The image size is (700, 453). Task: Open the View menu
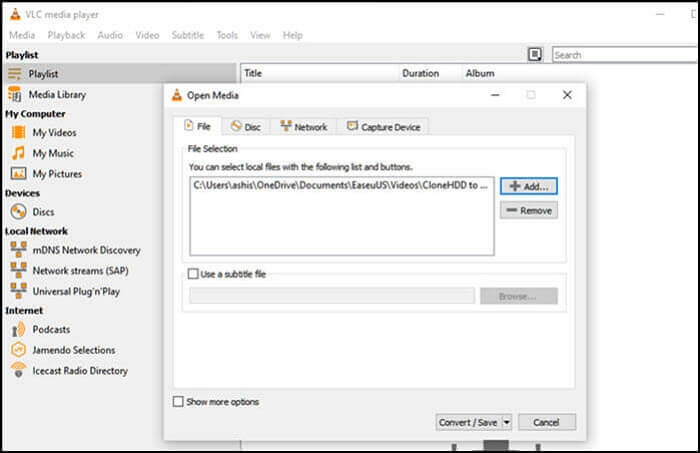(x=260, y=35)
